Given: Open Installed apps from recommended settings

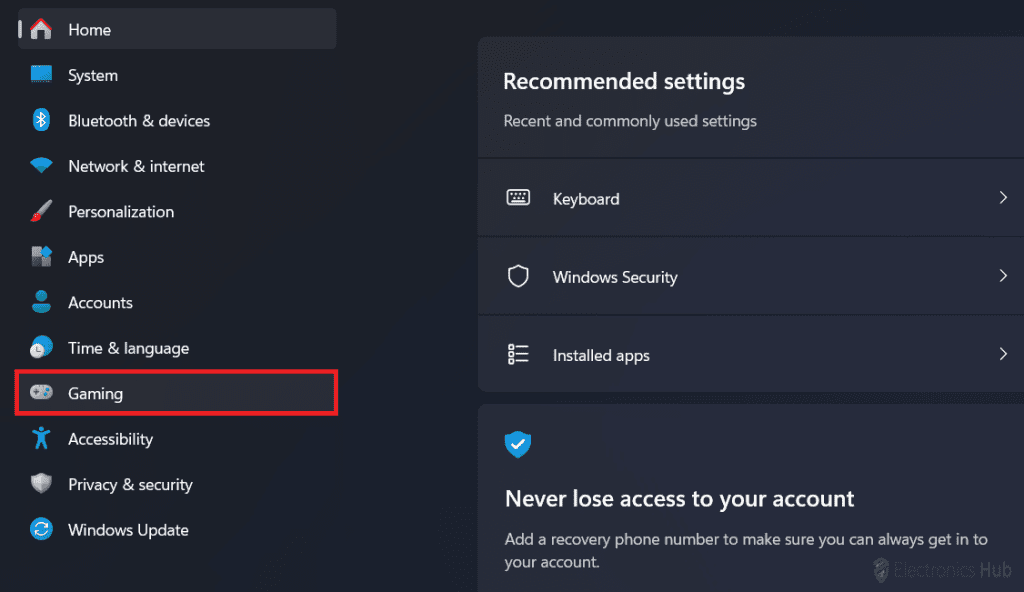Looking at the screenshot, I should 601,355.
